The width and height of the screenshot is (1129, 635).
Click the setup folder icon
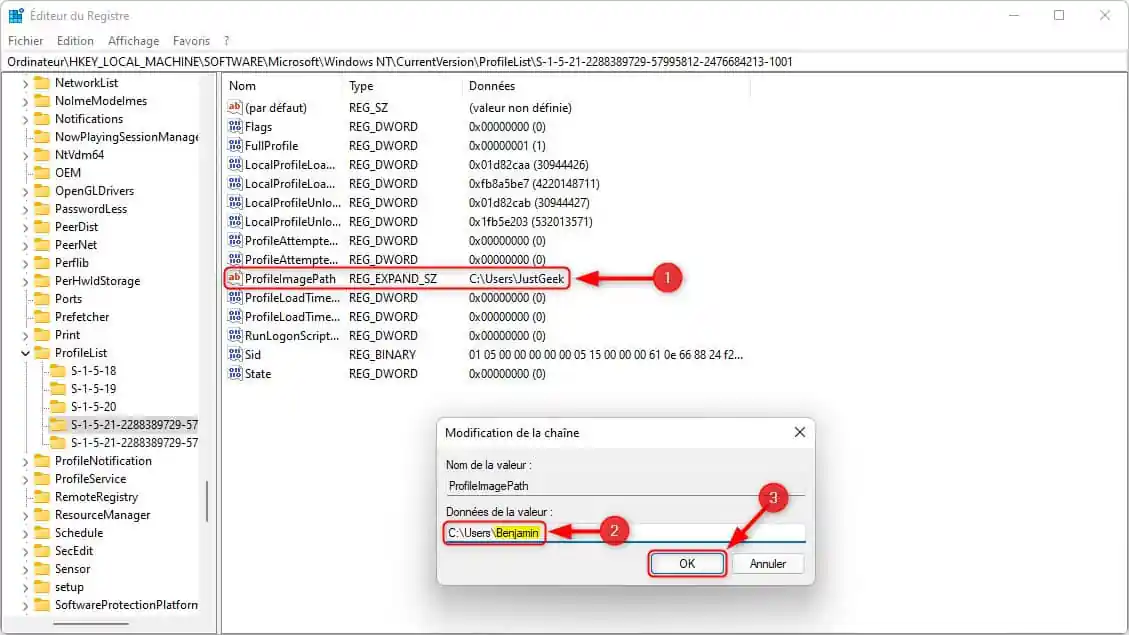42,586
